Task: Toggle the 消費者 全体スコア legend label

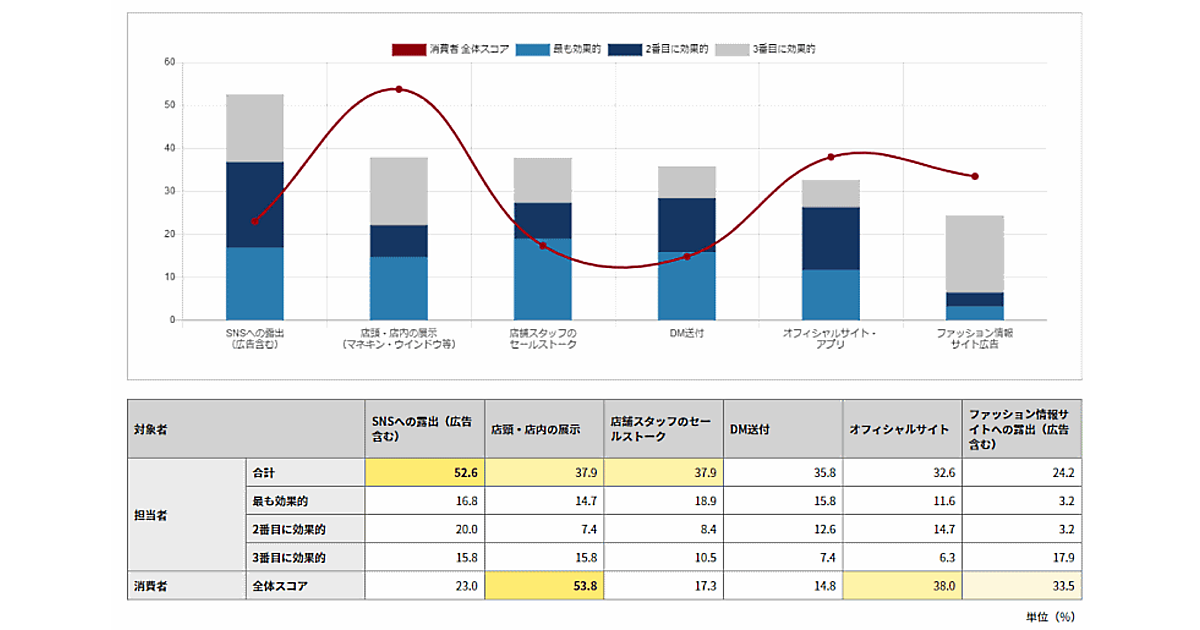Action: tap(469, 49)
